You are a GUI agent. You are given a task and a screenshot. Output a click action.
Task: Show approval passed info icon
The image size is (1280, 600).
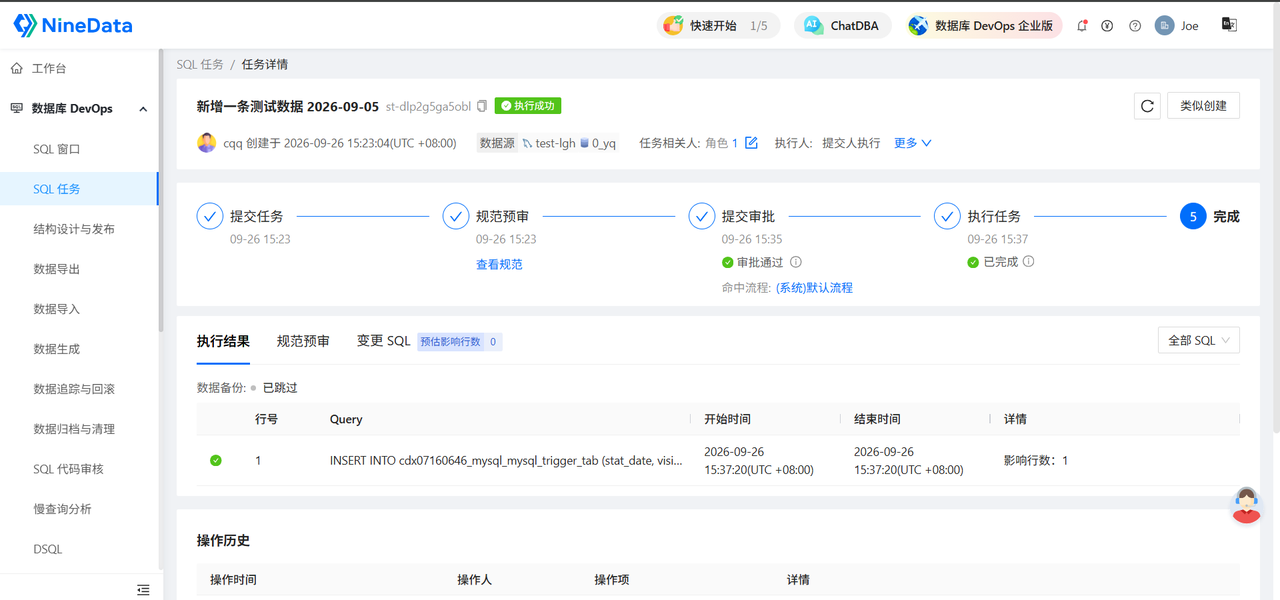pyautogui.click(x=796, y=262)
